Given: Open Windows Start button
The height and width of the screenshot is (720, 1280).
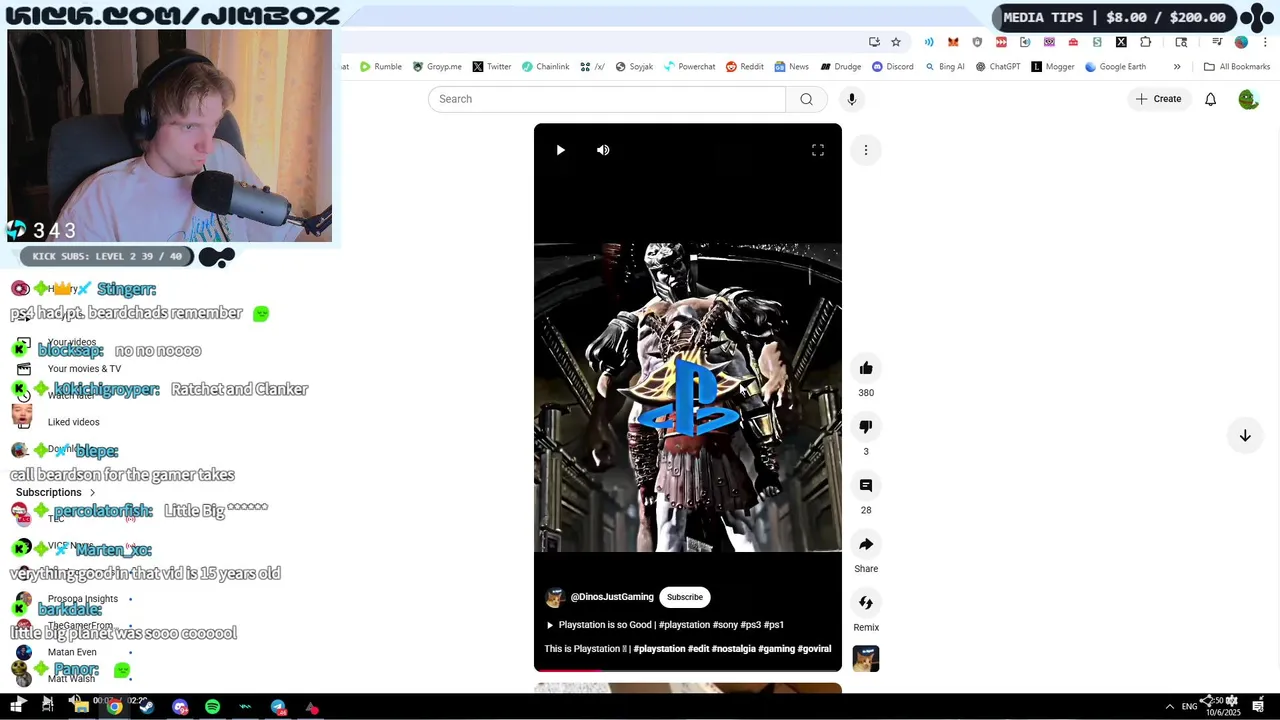Looking at the screenshot, I should pos(17,706).
